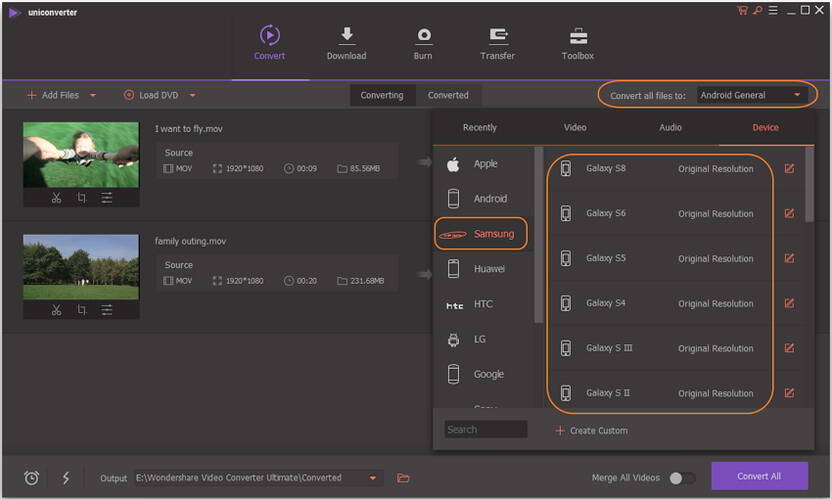Click the format Search field

[x=486, y=429]
